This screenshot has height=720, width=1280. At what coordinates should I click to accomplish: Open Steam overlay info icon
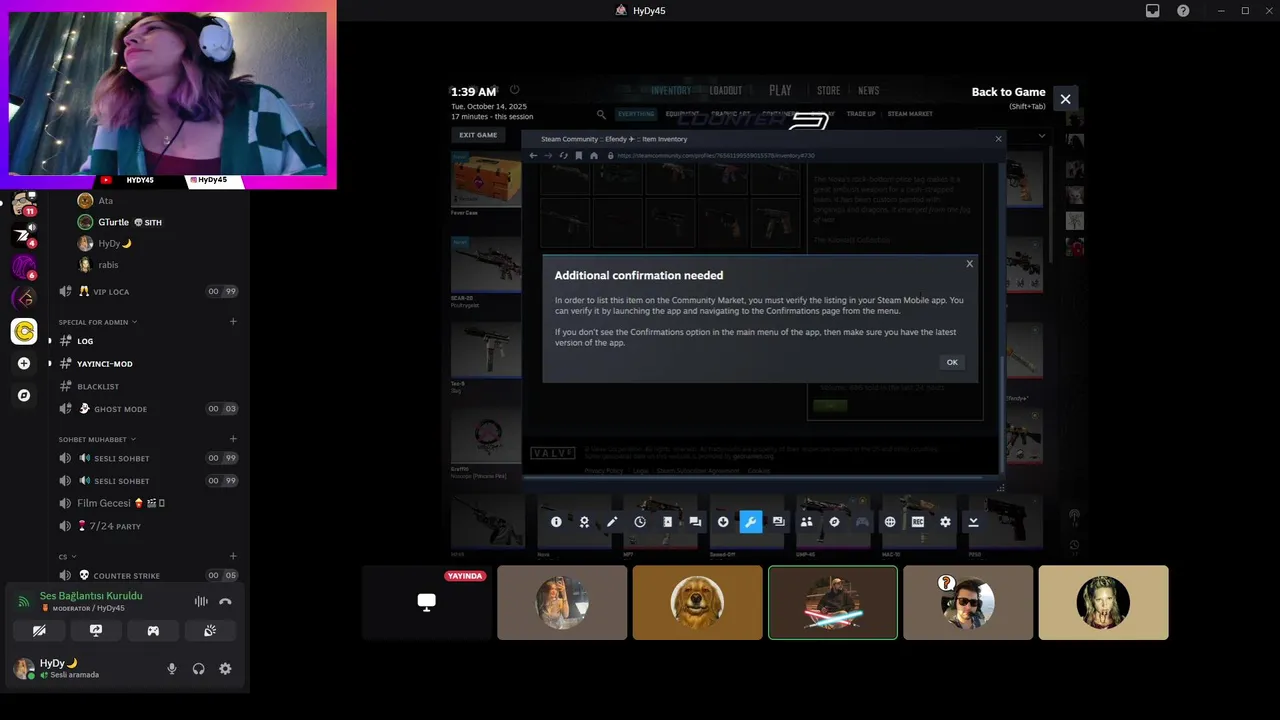pos(556,522)
